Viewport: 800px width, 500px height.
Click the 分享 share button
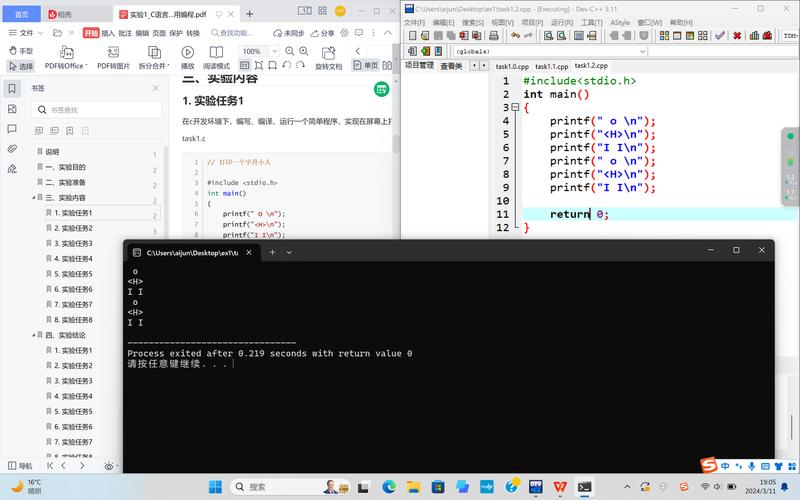pos(321,32)
